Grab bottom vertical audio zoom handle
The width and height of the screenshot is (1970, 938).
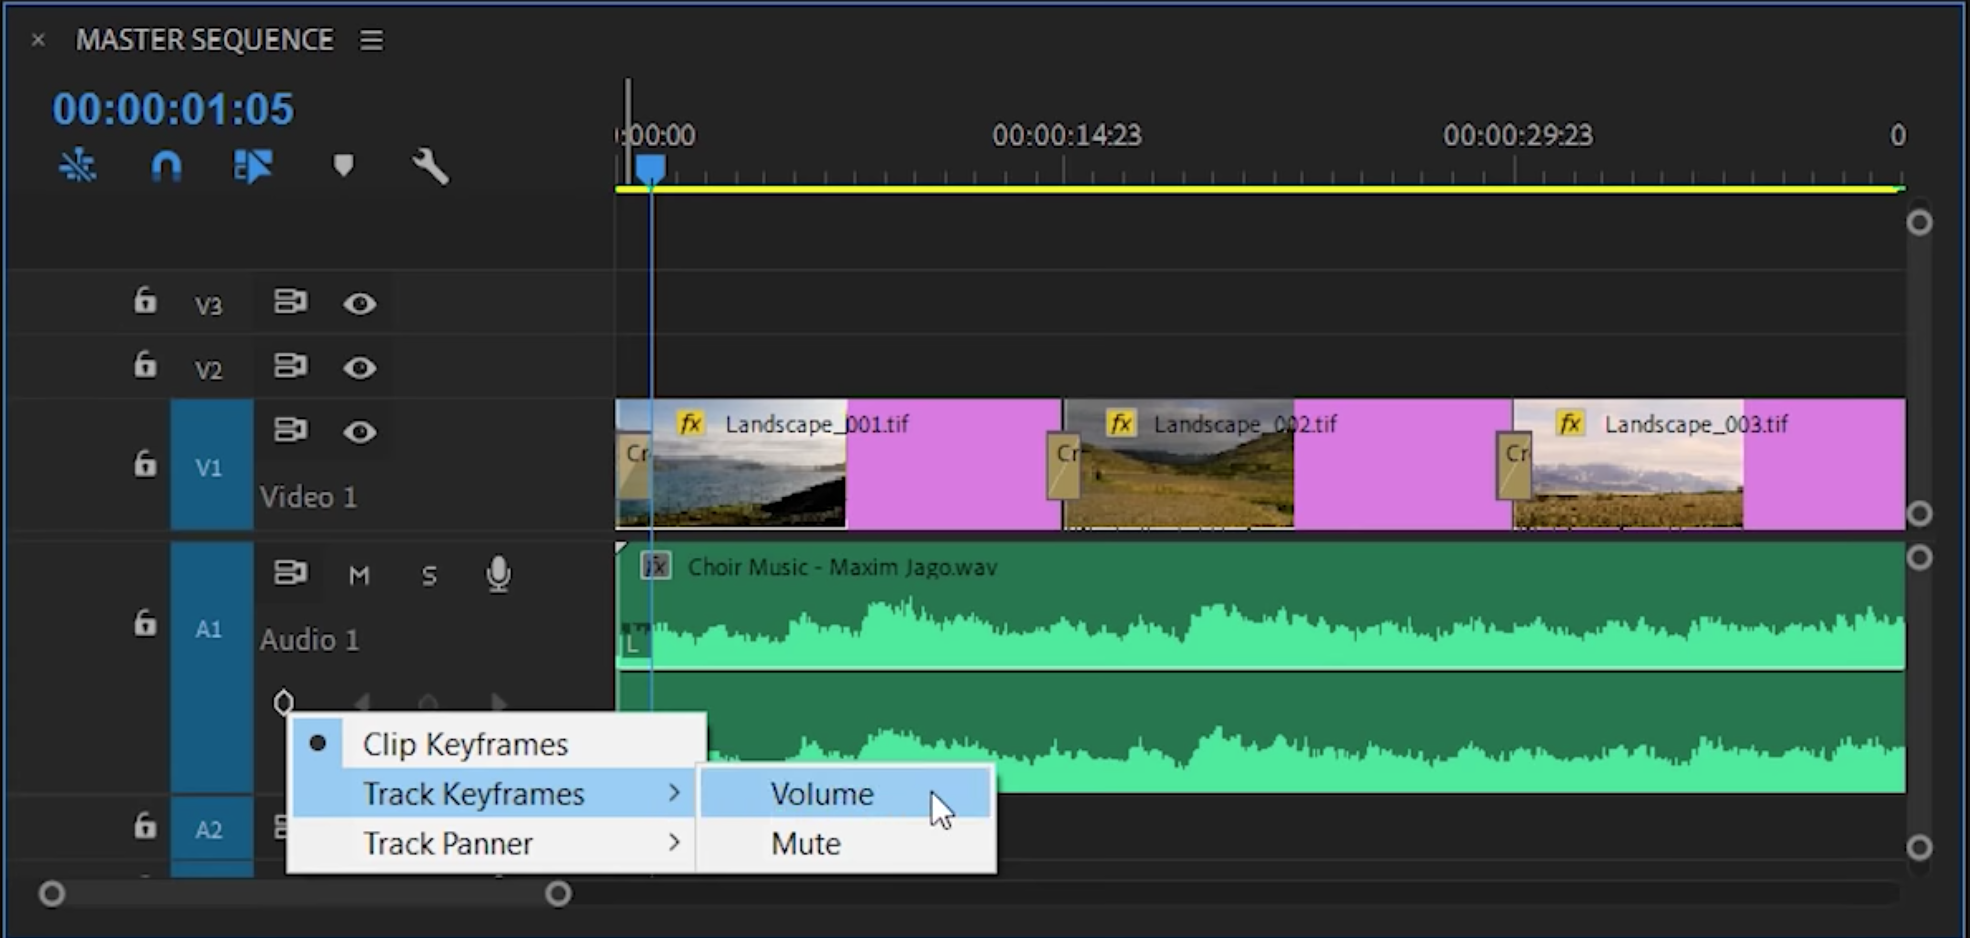(1919, 848)
